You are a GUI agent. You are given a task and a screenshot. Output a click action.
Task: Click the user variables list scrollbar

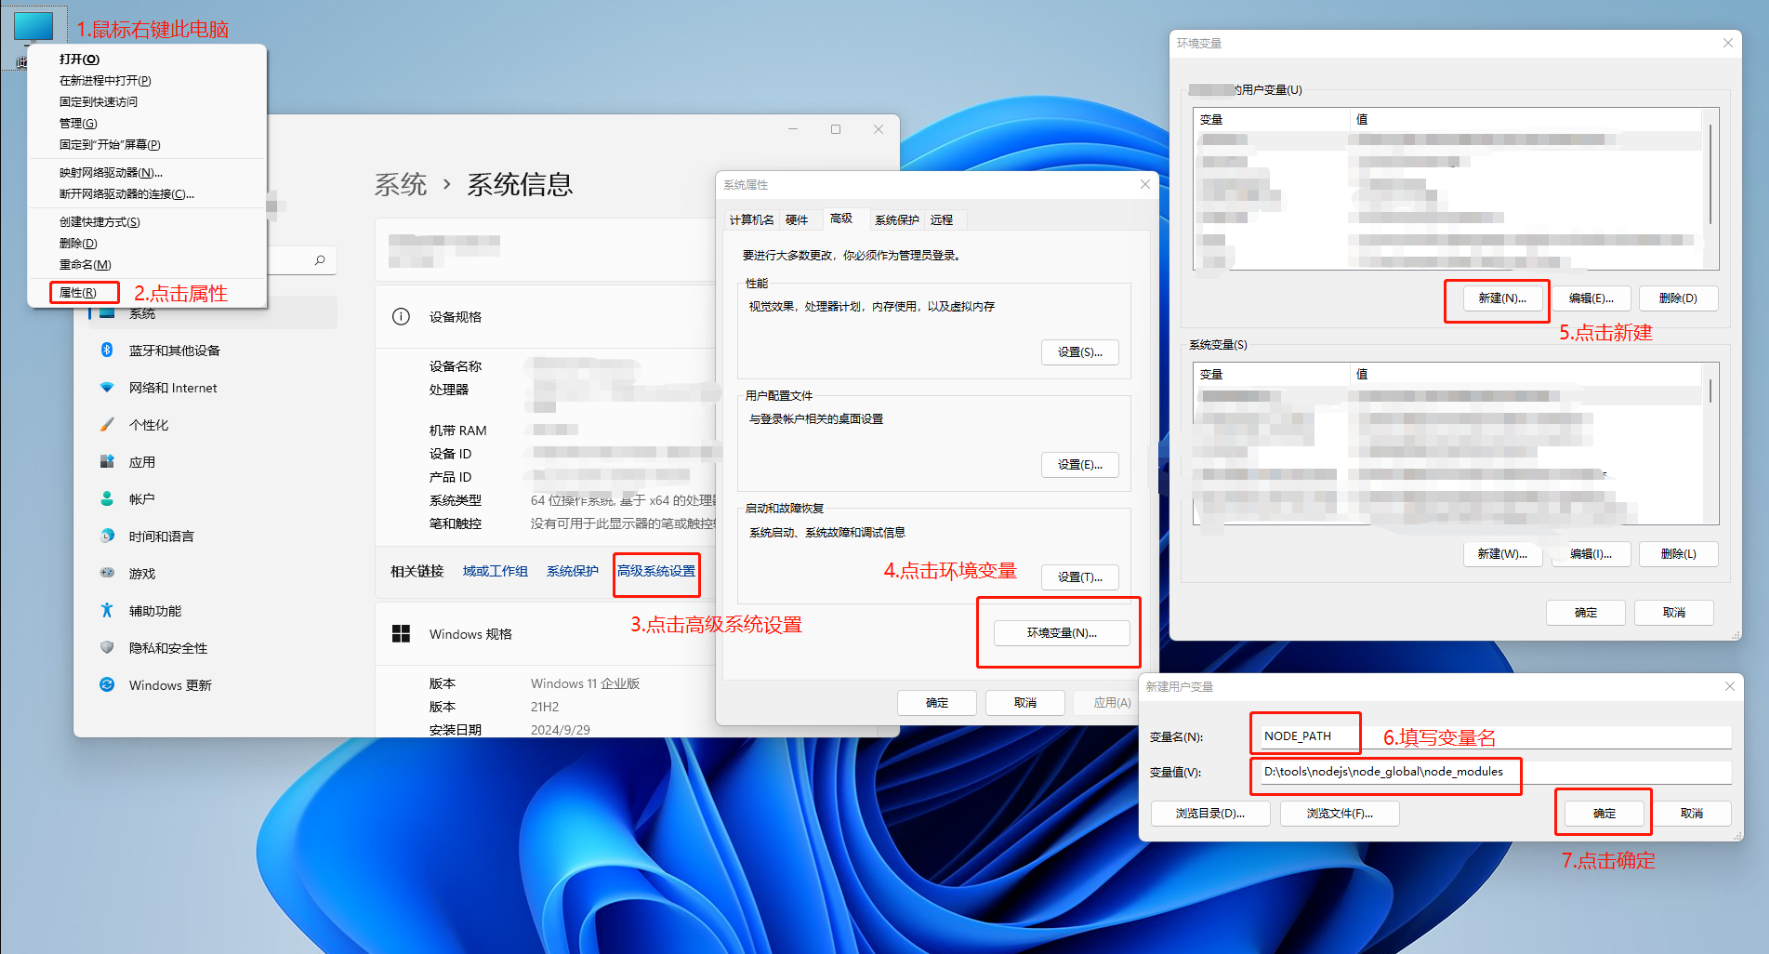(1711, 175)
